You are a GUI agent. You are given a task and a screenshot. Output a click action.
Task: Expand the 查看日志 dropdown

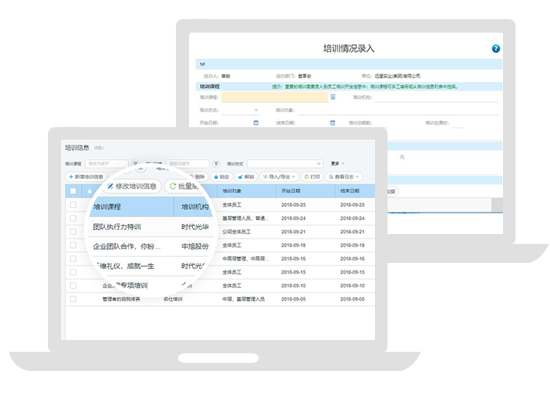pyautogui.click(x=344, y=177)
